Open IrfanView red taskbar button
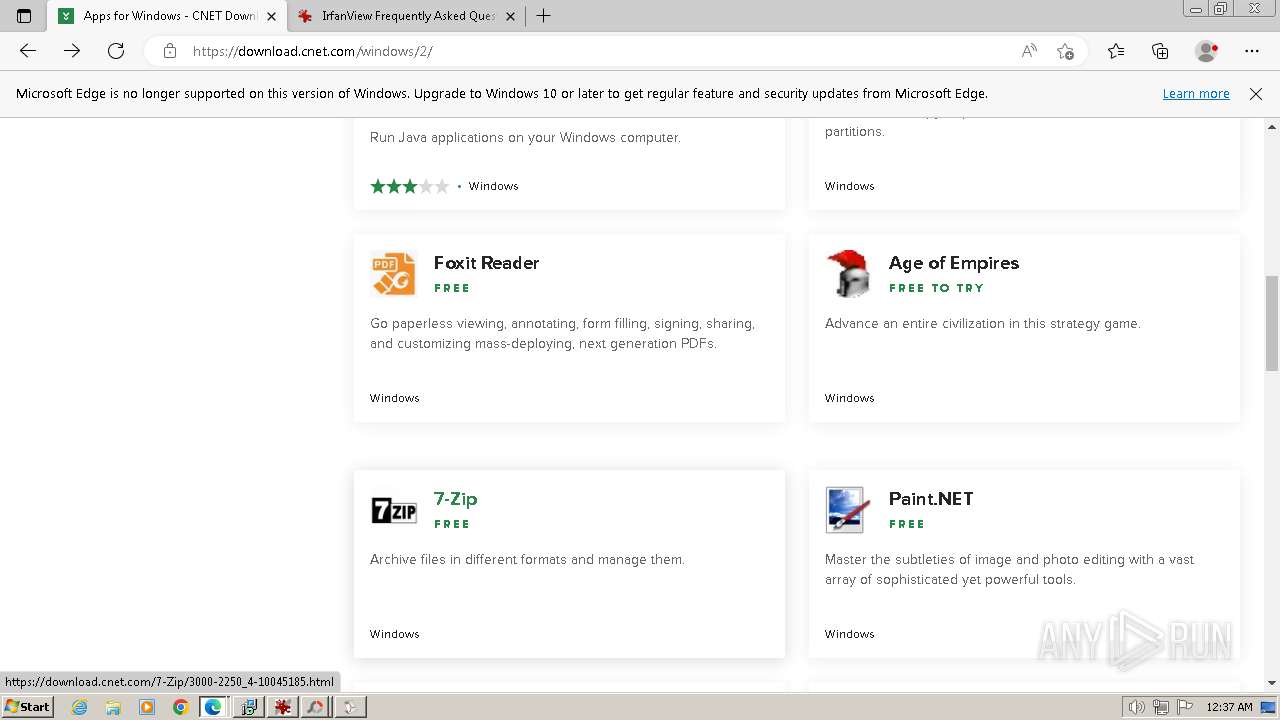 282,707
